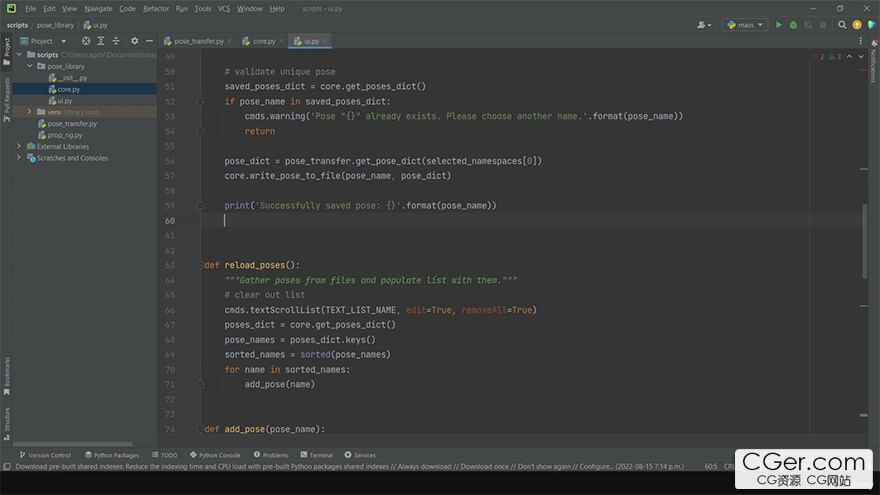
Task: Expand External Libraries node
Action: pyautogui.click(x=19, y=146)
